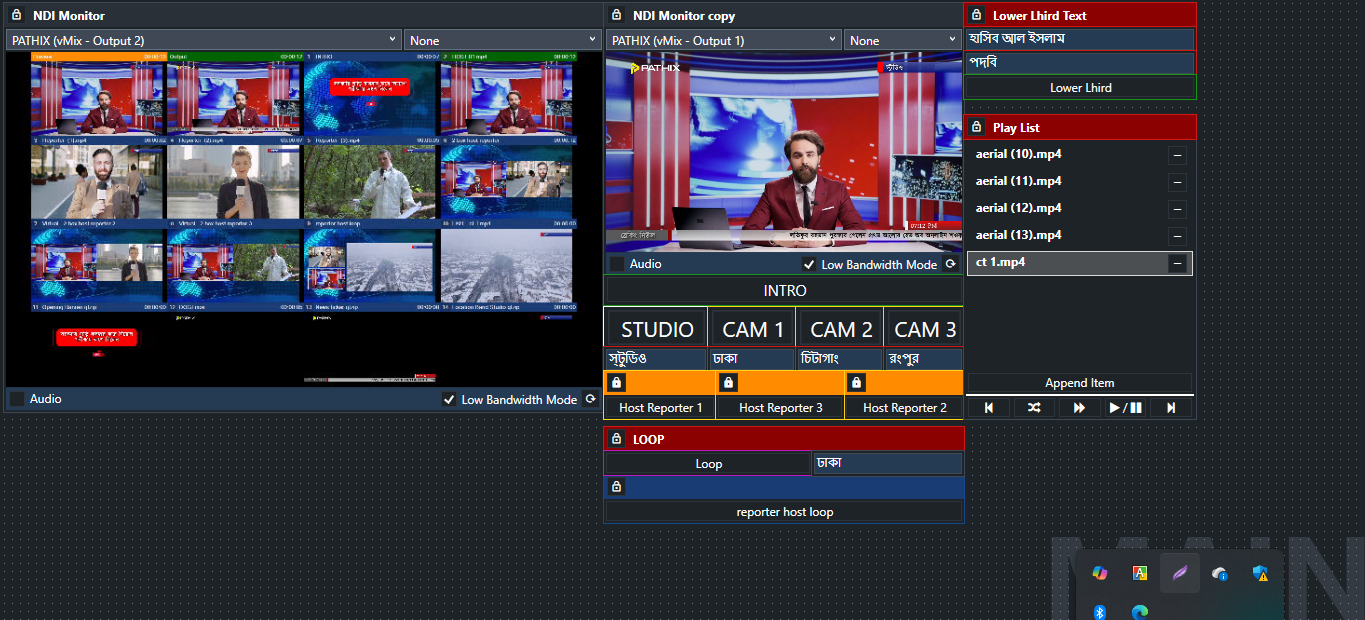This screenshot has width=1365, height=620.
Task: Click the shuffle icon in Play List
Action: pyautogui.click(x=1033, y=408)
